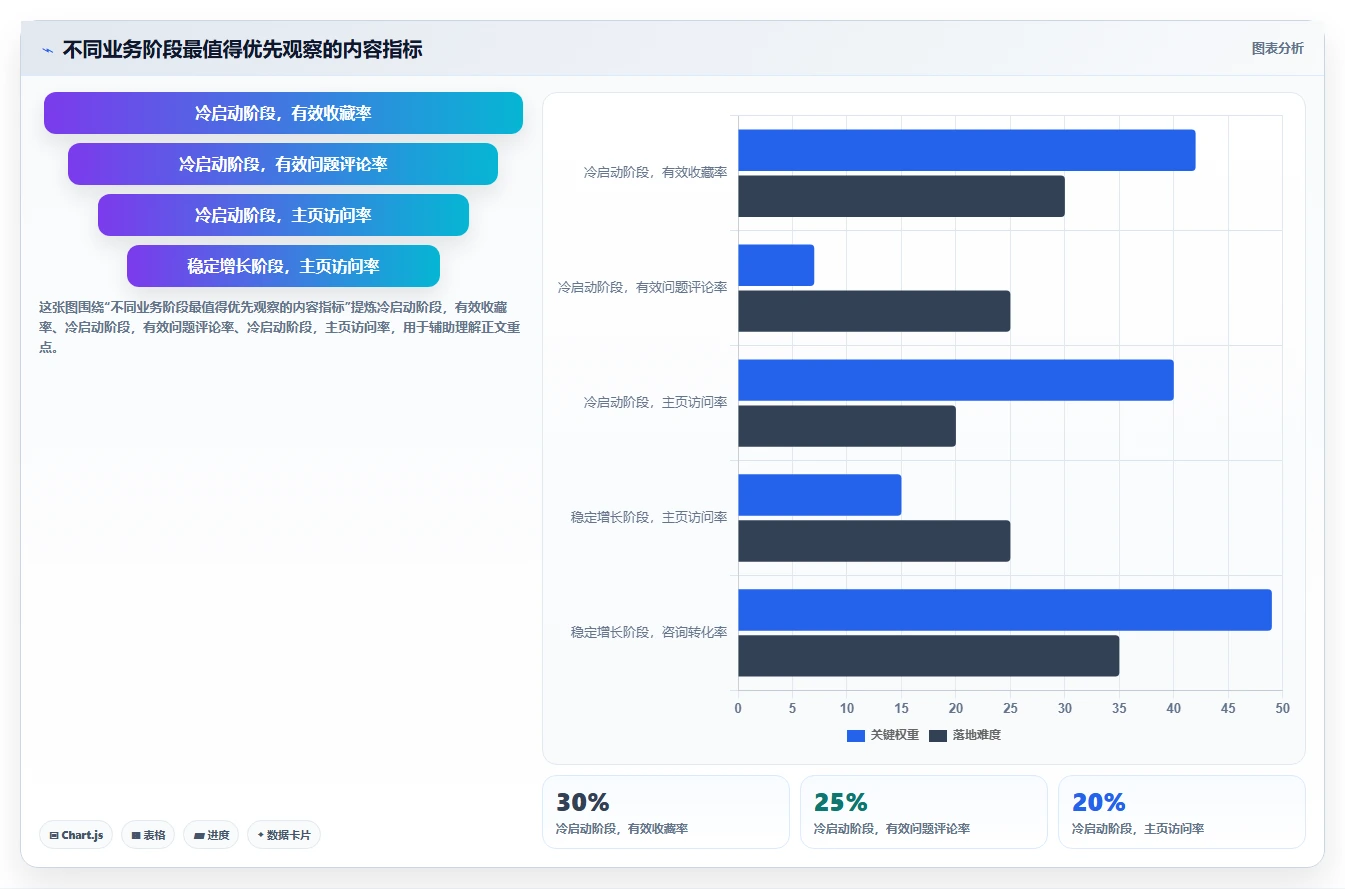
Task: Click y-axis label 冷启动阶段，有效收藏率
Action: pyautogui.click(x=655, y=173)
